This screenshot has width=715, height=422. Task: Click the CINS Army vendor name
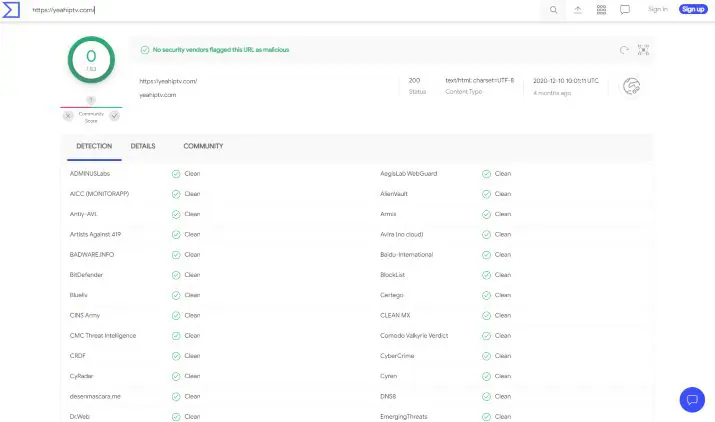85,315
